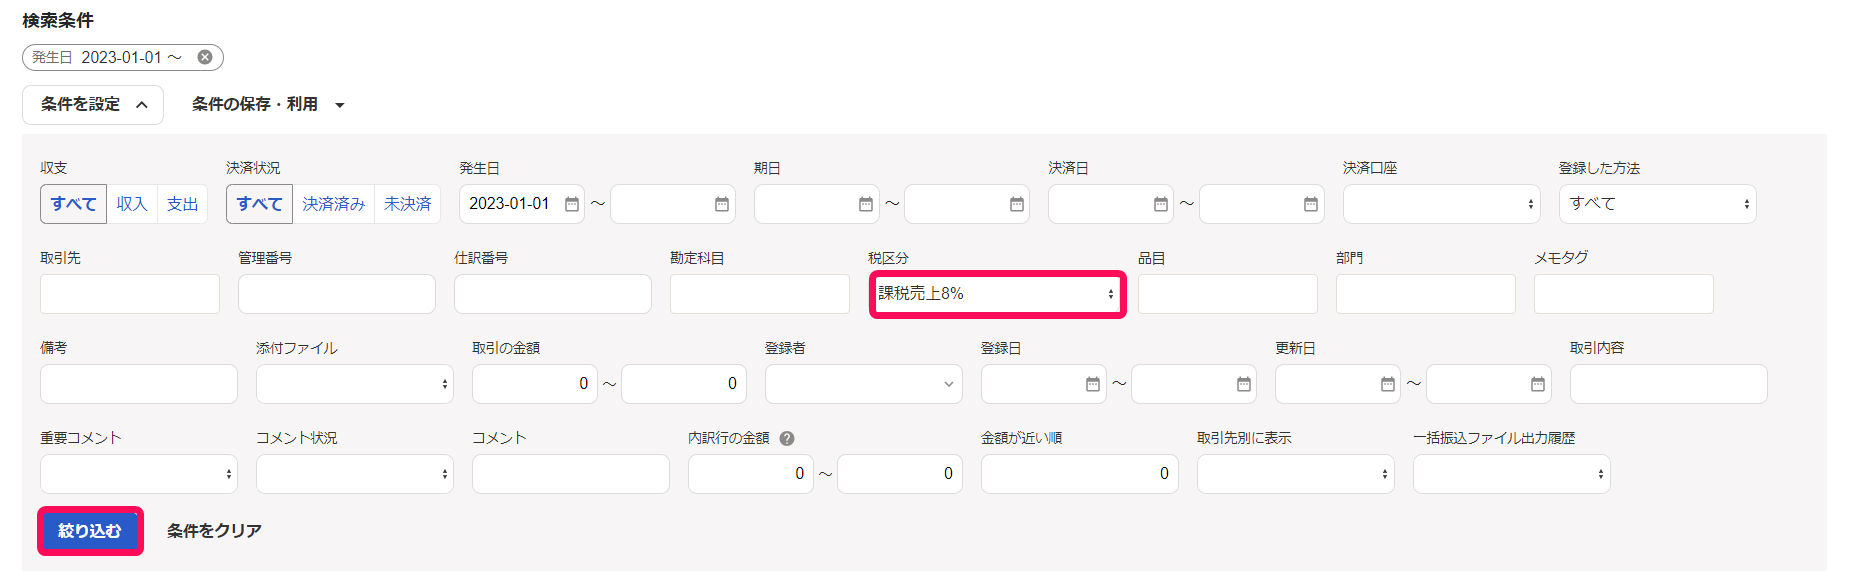The height and width of the screenshot is (583, 1852).
Task: Open calendar for 更新日 end date
Action: coord(1538,384)
